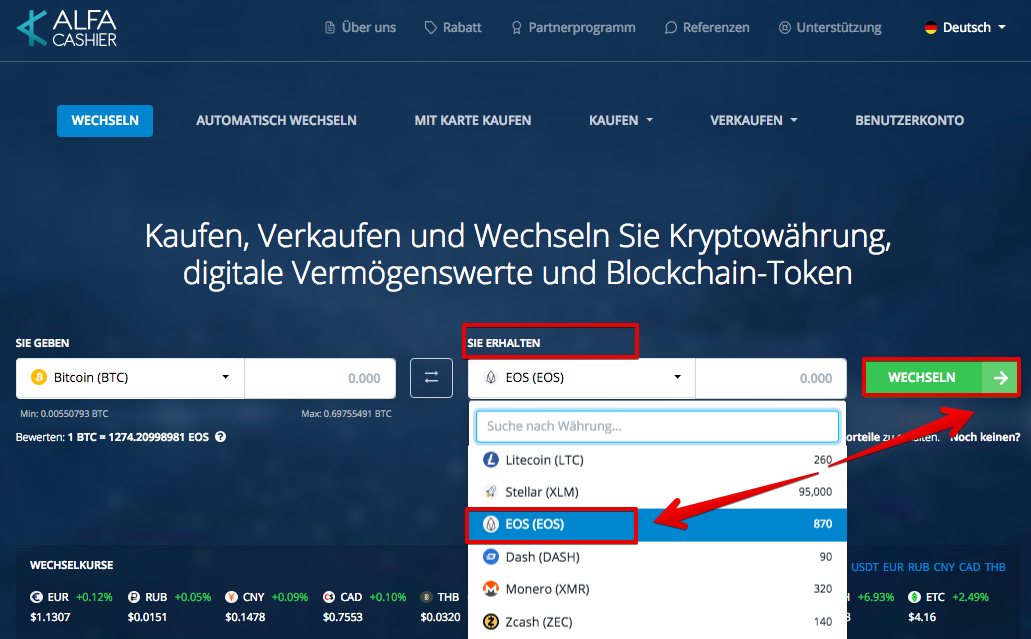
Task: Open the Deutsch language dropdown
Action: 965,28
